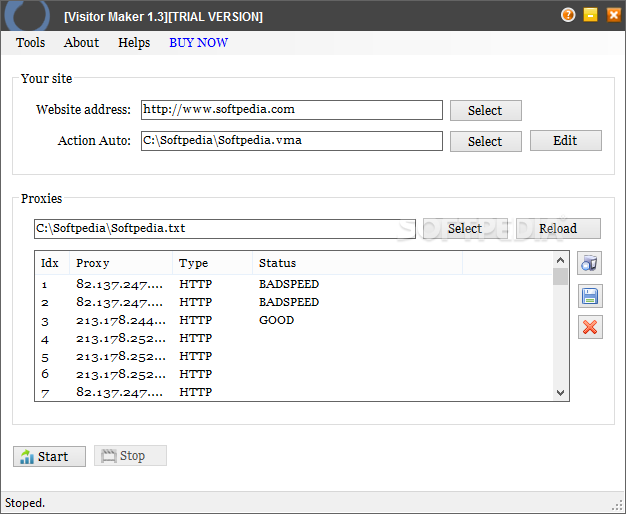Save proxy list with floppy disk icon
The height and width of the screenshot is (514, 626).
coord(590,296)
